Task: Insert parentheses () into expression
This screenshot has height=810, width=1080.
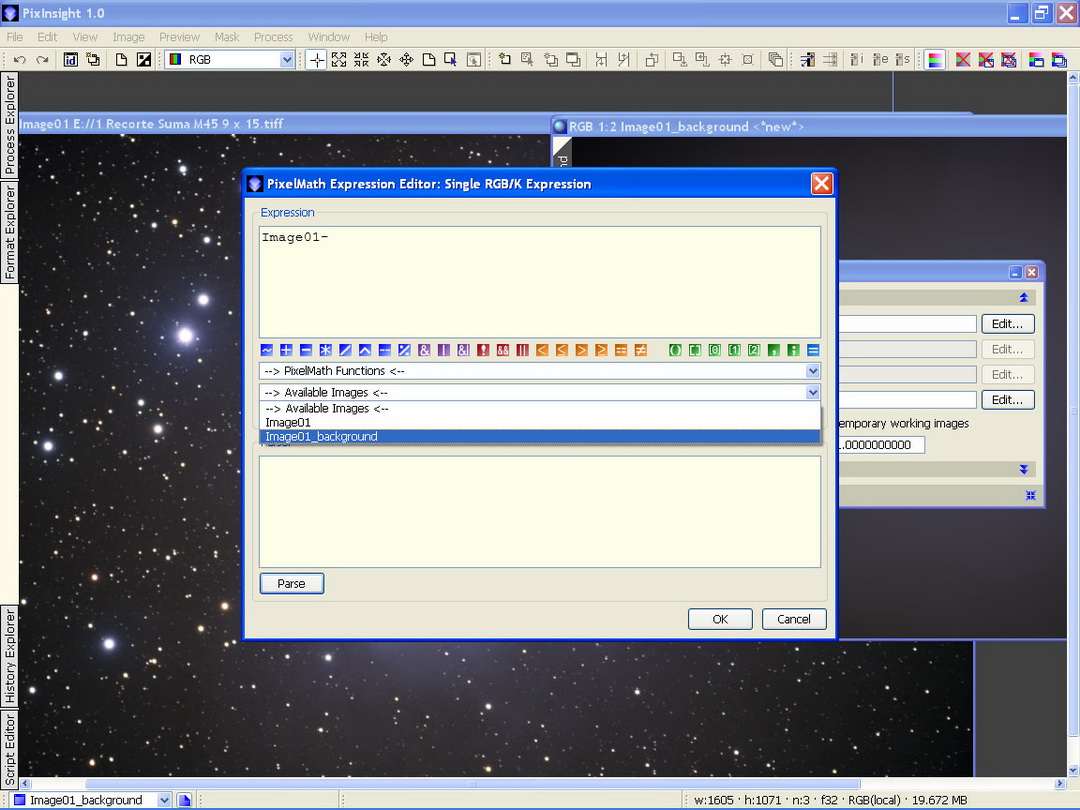Action: 675,350
